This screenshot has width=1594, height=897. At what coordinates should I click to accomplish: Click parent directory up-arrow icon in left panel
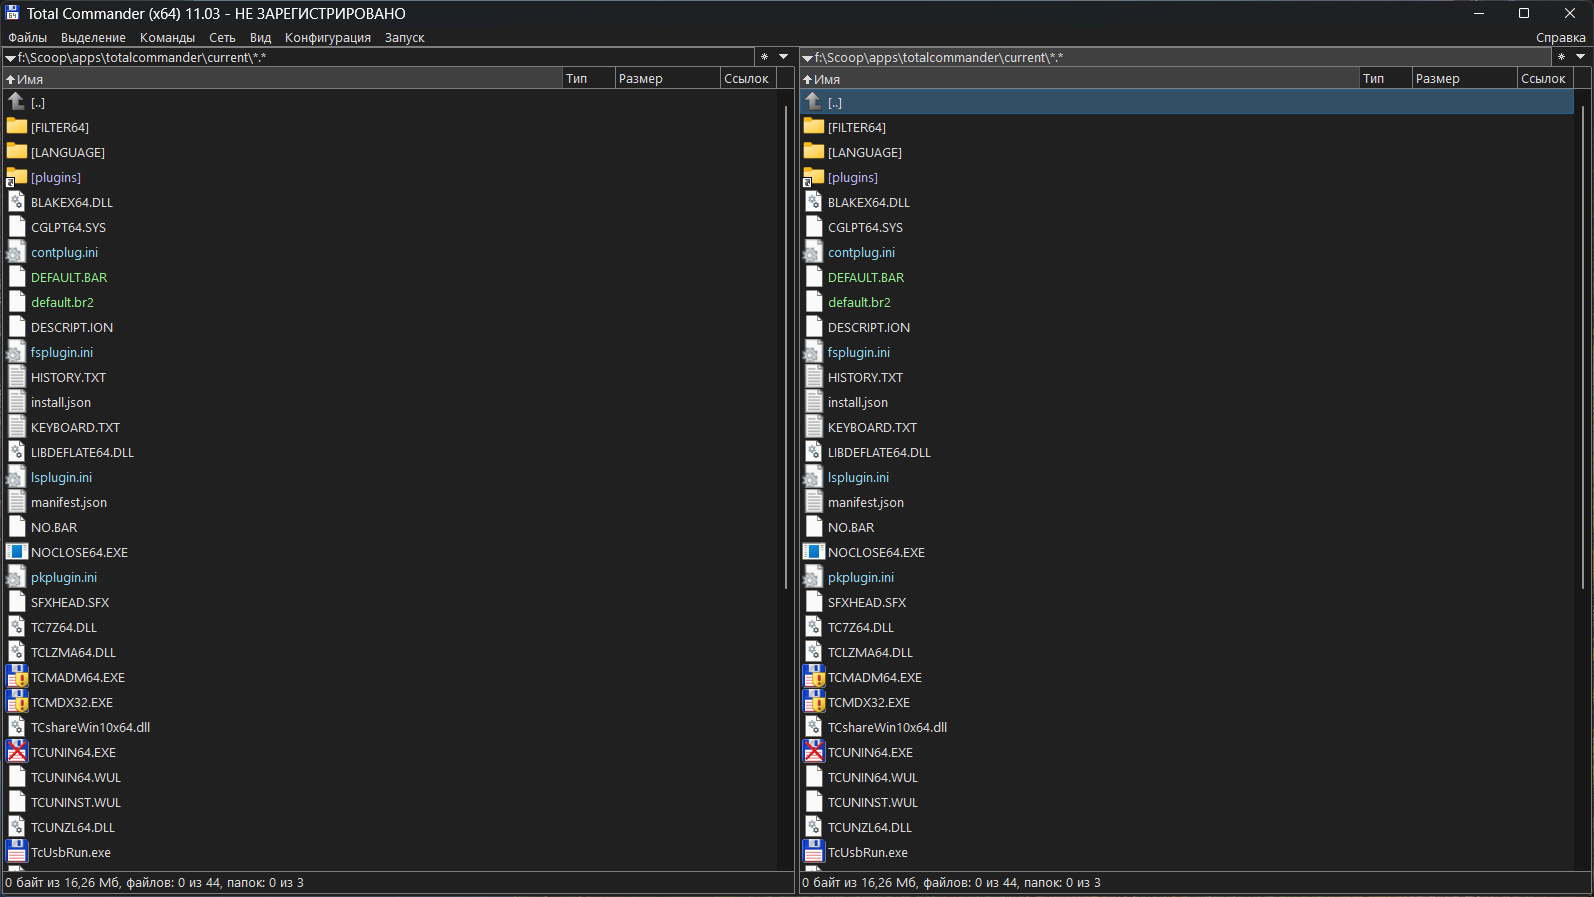pyautogui.click(x=16, y=102)
